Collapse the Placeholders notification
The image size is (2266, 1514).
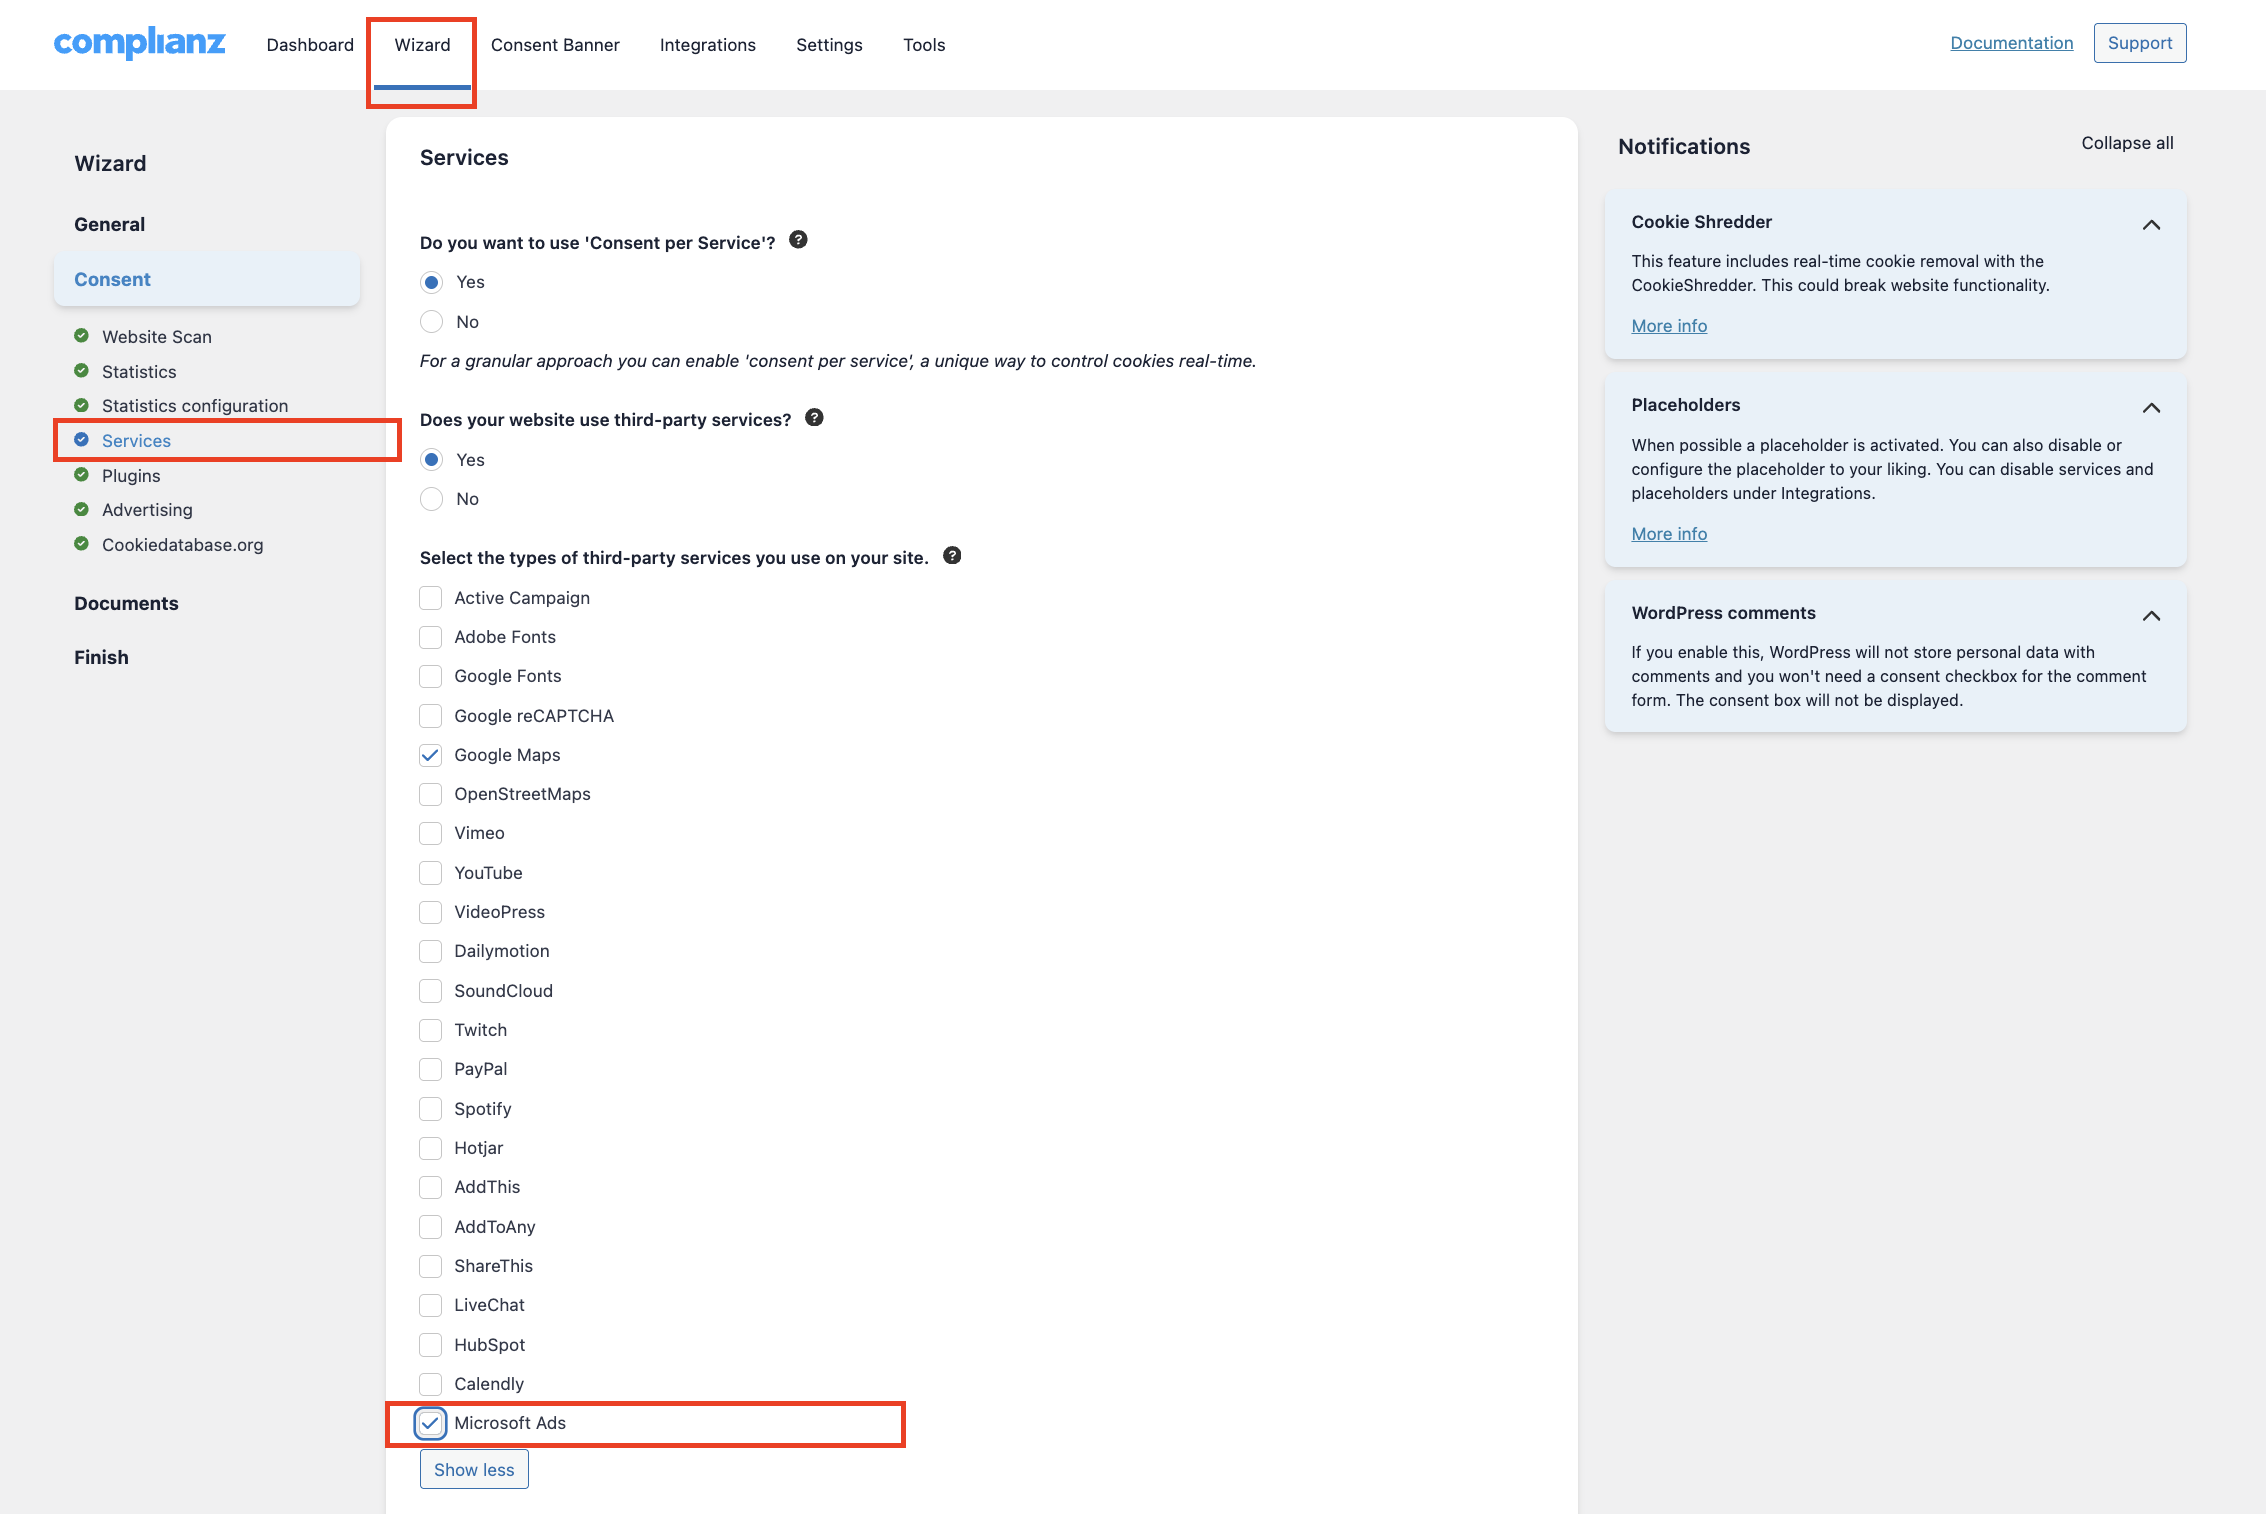coord(2152,408)
